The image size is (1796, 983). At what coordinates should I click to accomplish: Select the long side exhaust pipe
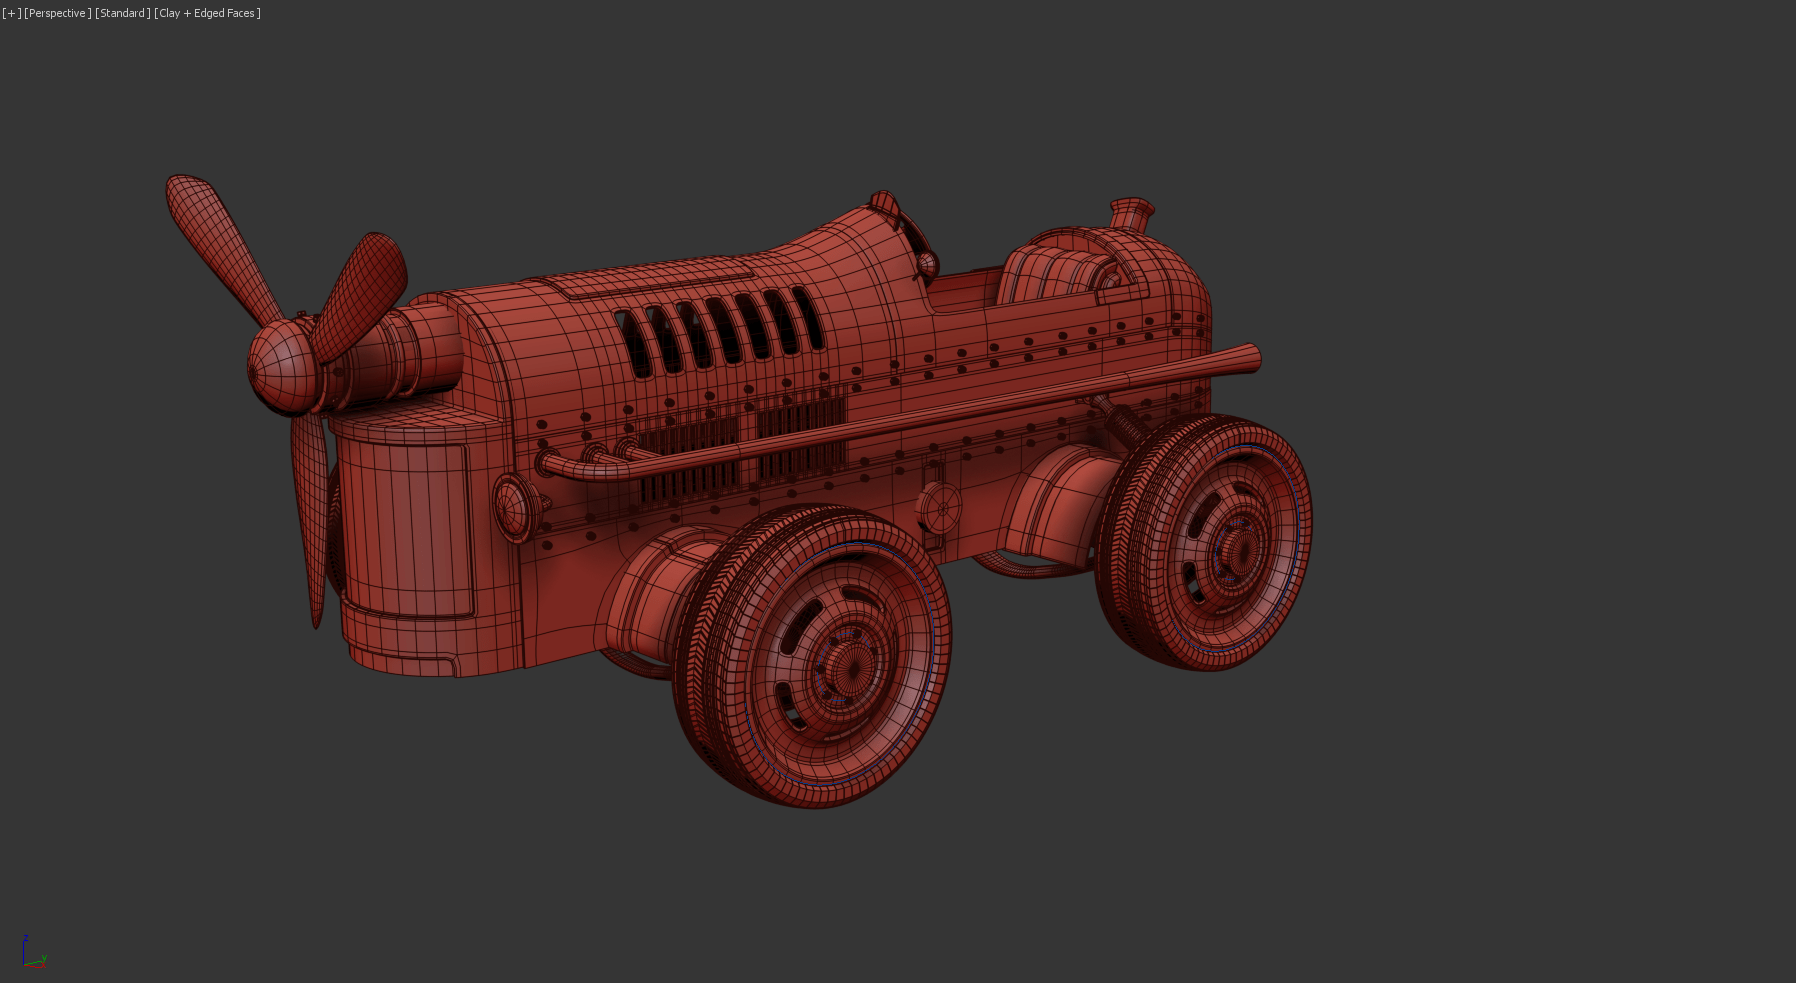pyautogui.click(x=900, y=412)
